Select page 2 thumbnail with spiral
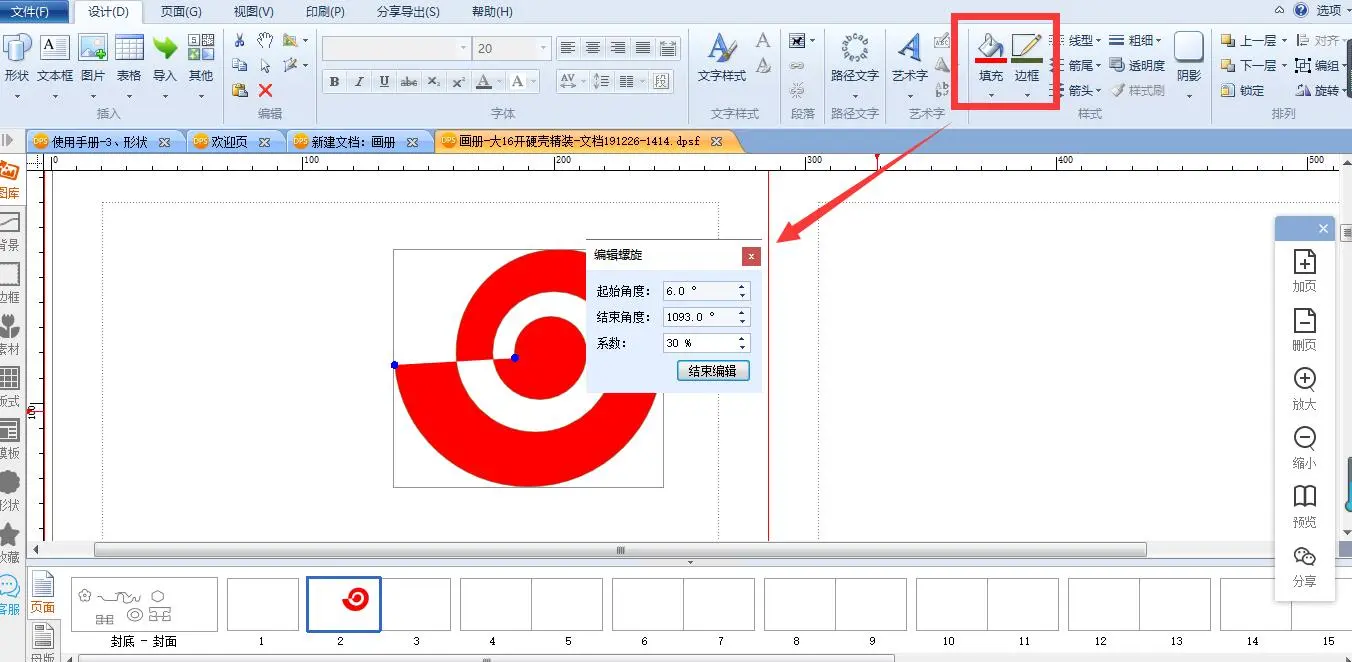 click(x=344, y=604)
